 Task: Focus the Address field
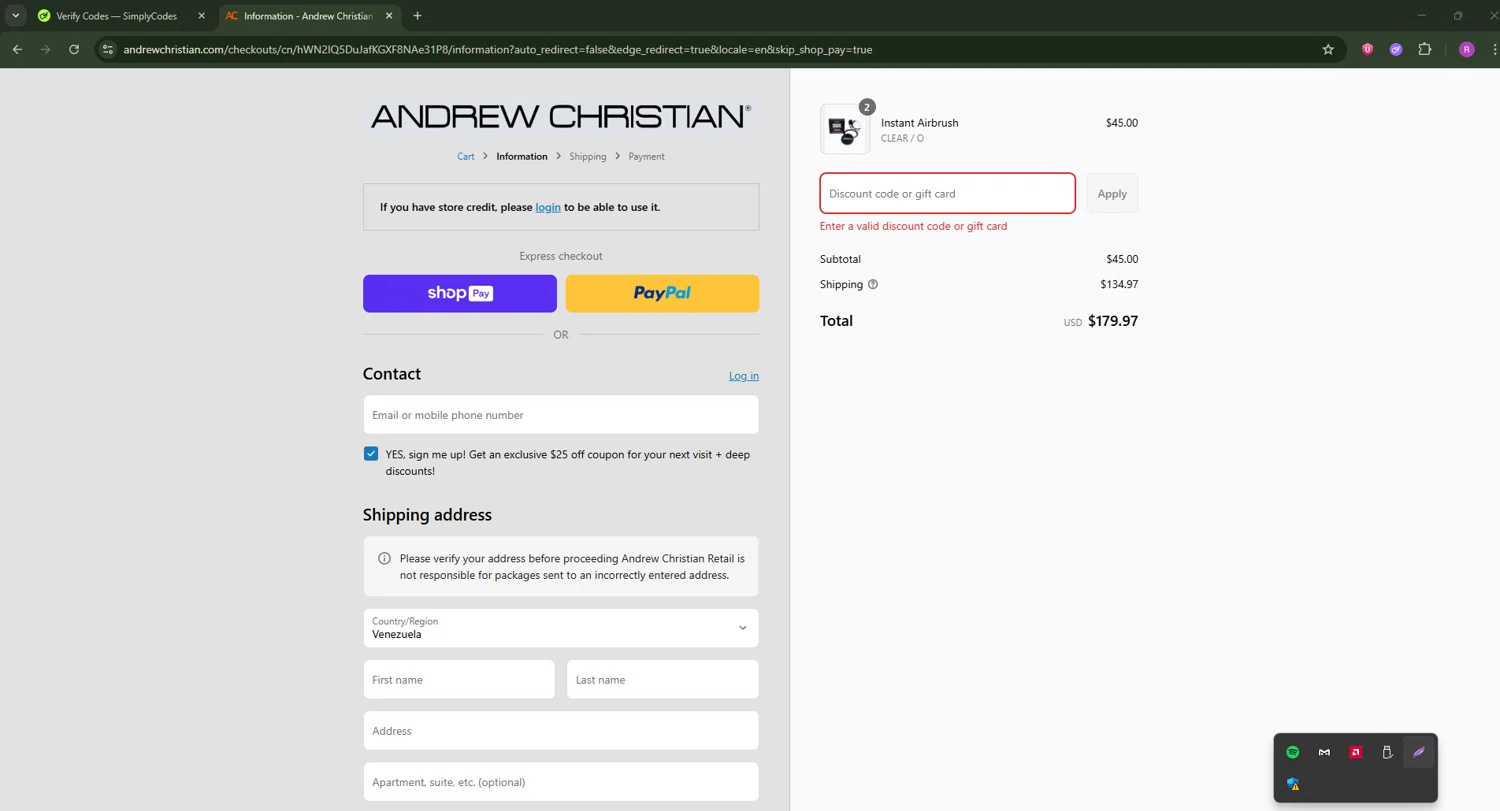[561, 731]
